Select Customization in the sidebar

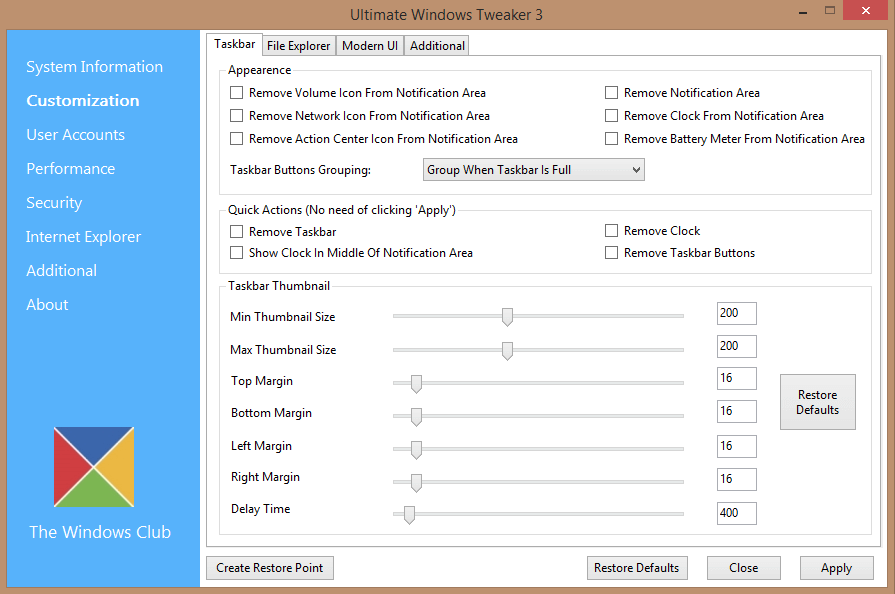point(83,100)
